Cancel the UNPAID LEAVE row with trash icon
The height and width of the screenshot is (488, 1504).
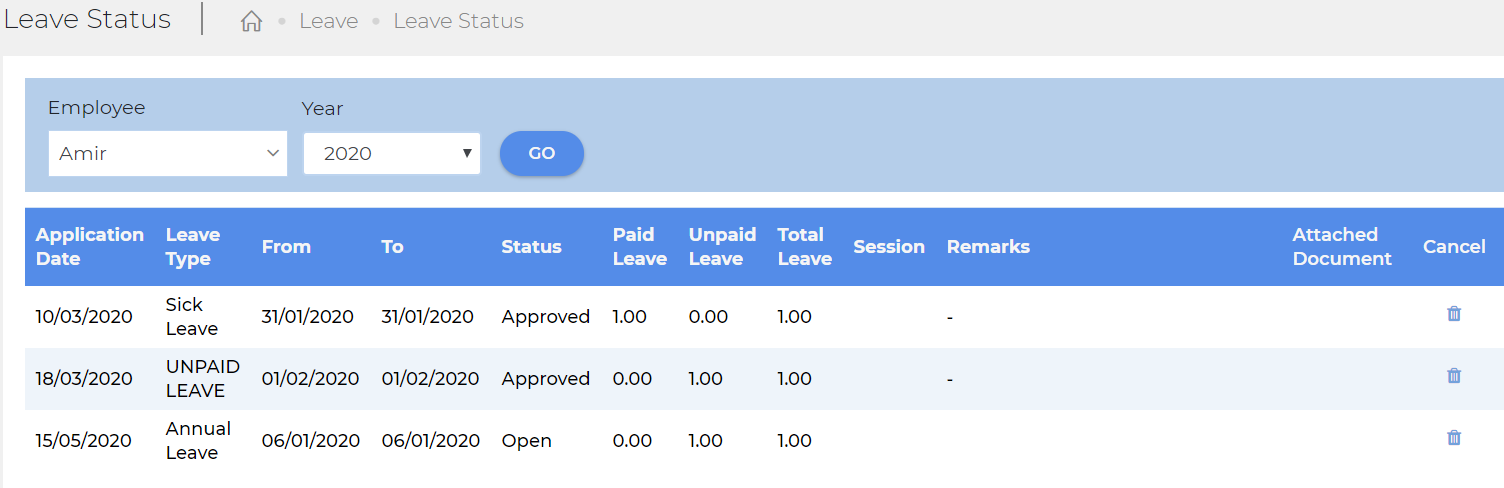pos(1454,376)
